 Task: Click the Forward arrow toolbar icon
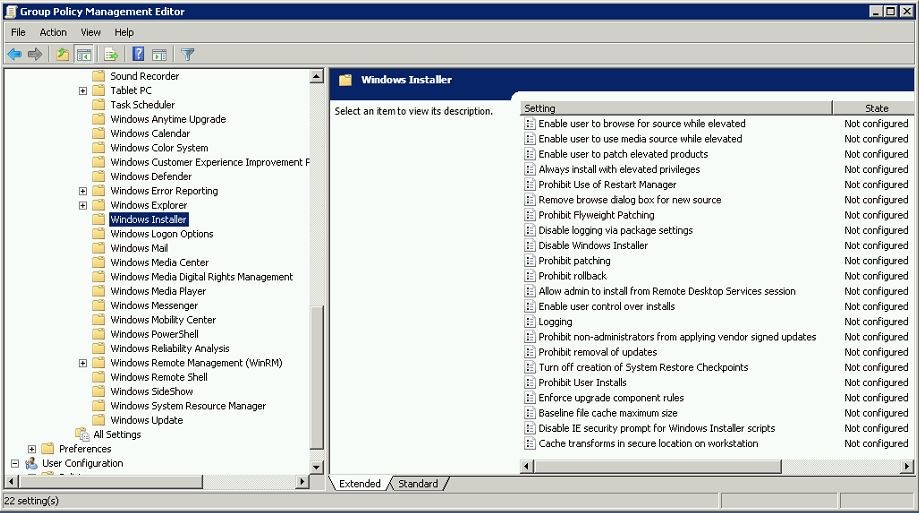point(35,55)
